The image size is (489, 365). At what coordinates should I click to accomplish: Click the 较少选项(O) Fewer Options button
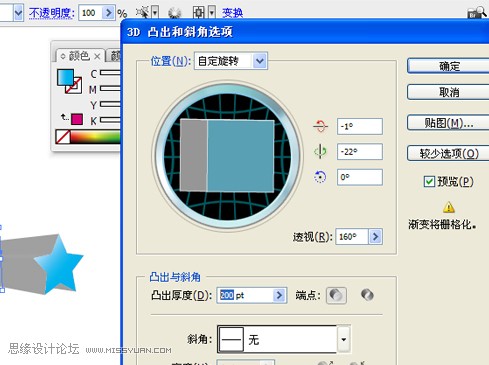pyautogui.click(x=448, y=153)
